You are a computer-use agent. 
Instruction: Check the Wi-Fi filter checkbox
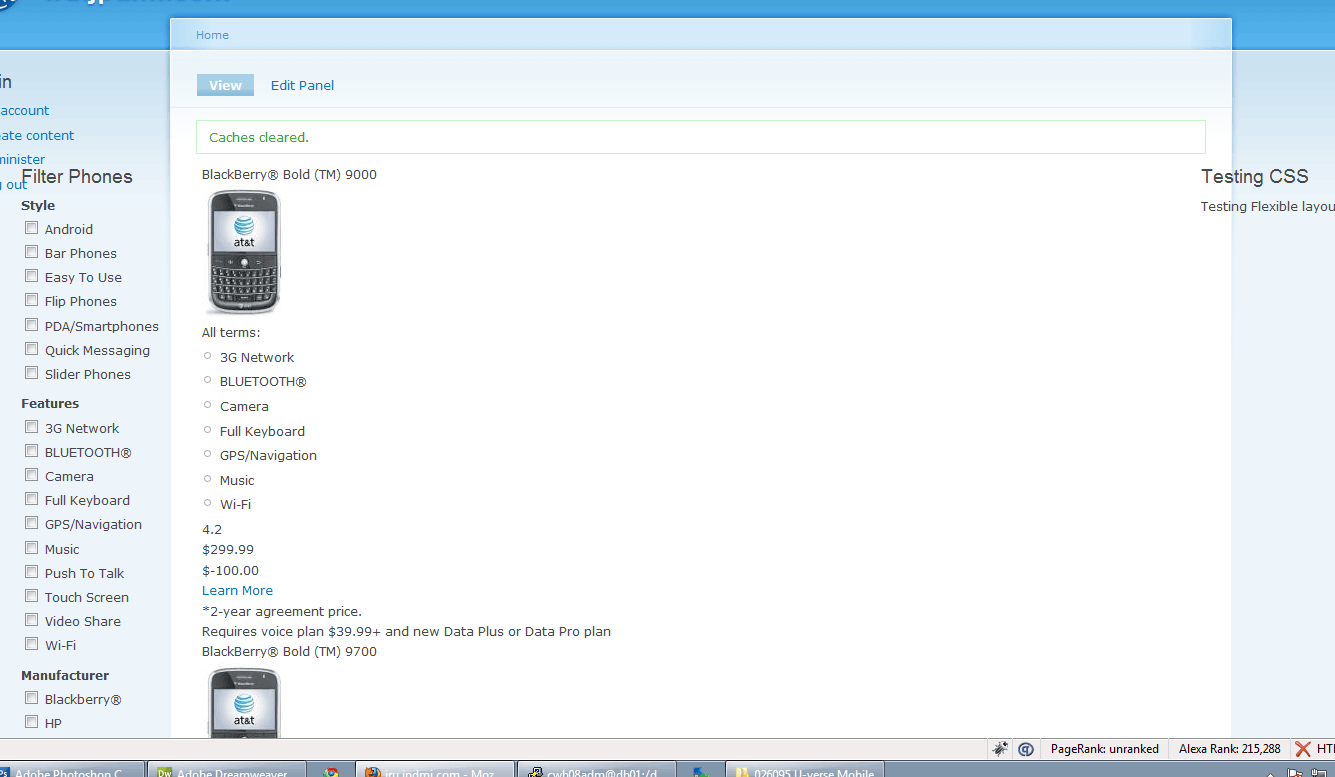(32, 644)
